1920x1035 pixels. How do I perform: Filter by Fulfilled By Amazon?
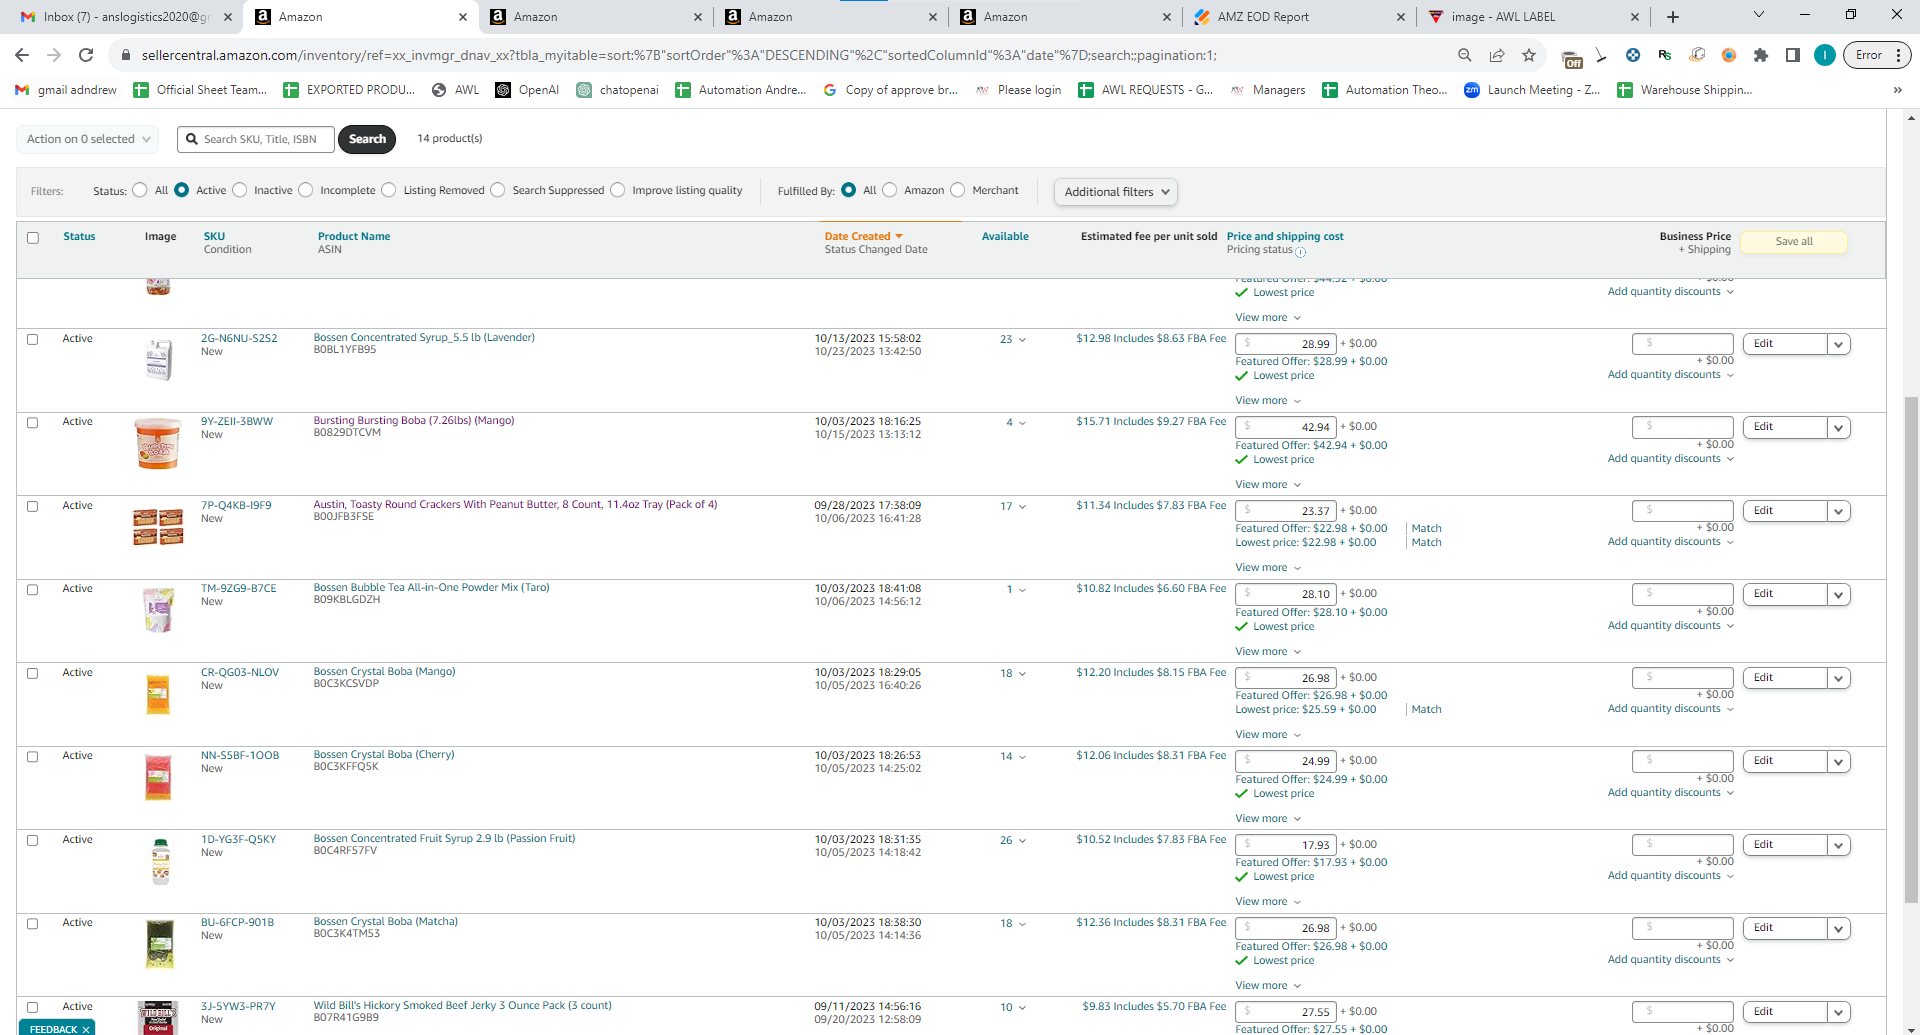890,190
